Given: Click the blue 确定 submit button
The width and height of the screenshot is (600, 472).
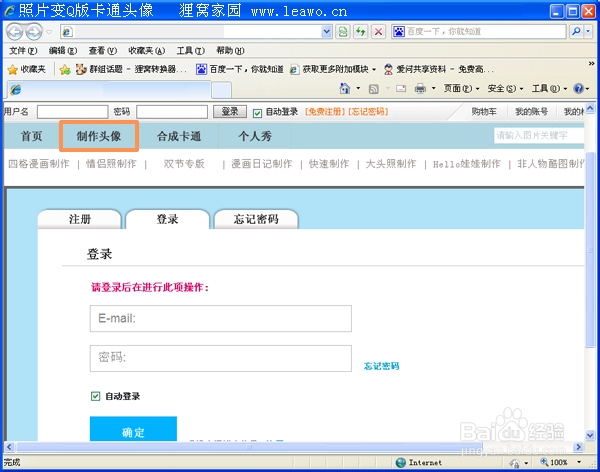Looking at the screenshot, I should [x=133, y=430].
